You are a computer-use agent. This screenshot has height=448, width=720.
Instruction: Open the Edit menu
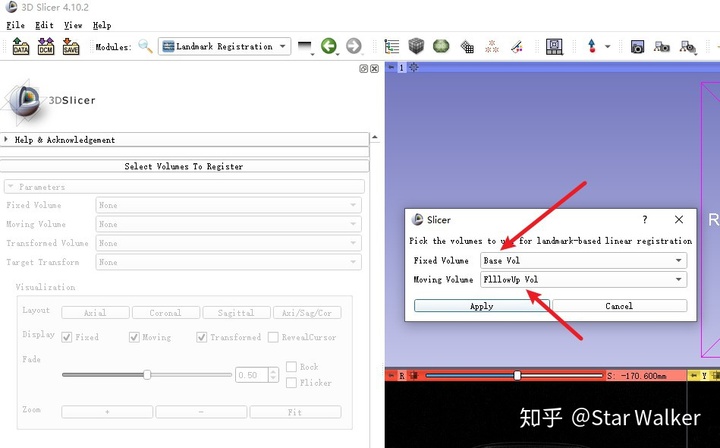point(44,25)
